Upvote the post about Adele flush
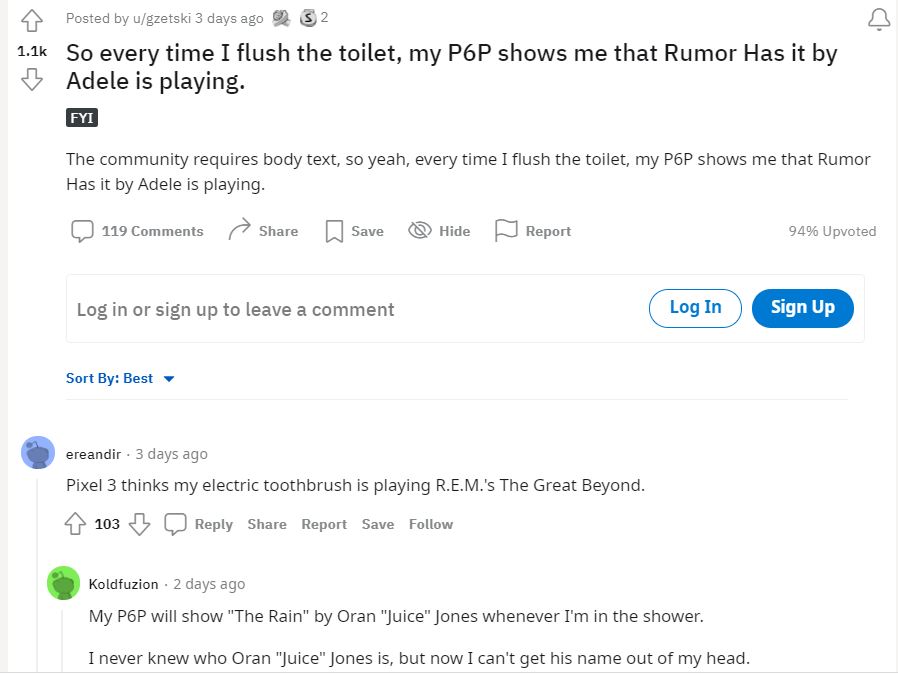The width and height of the screenshot is (898, 675). click(x=32, y=20)
